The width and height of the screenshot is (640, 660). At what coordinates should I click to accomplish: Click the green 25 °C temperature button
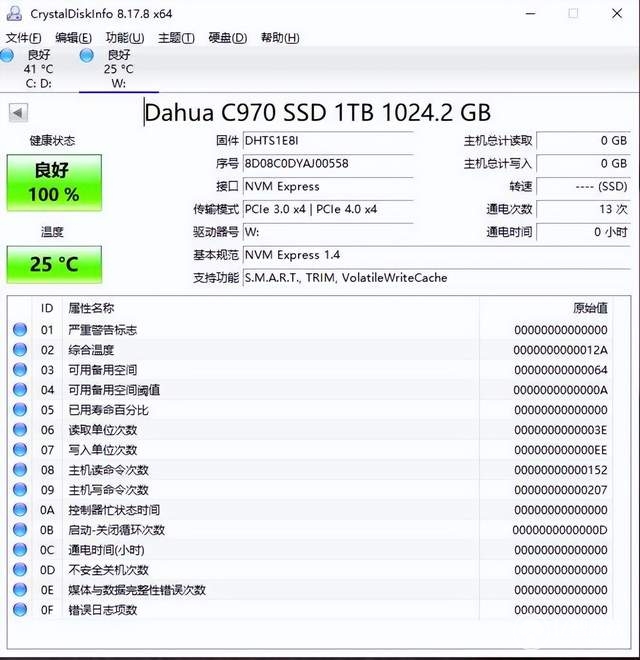click(54, 264)
